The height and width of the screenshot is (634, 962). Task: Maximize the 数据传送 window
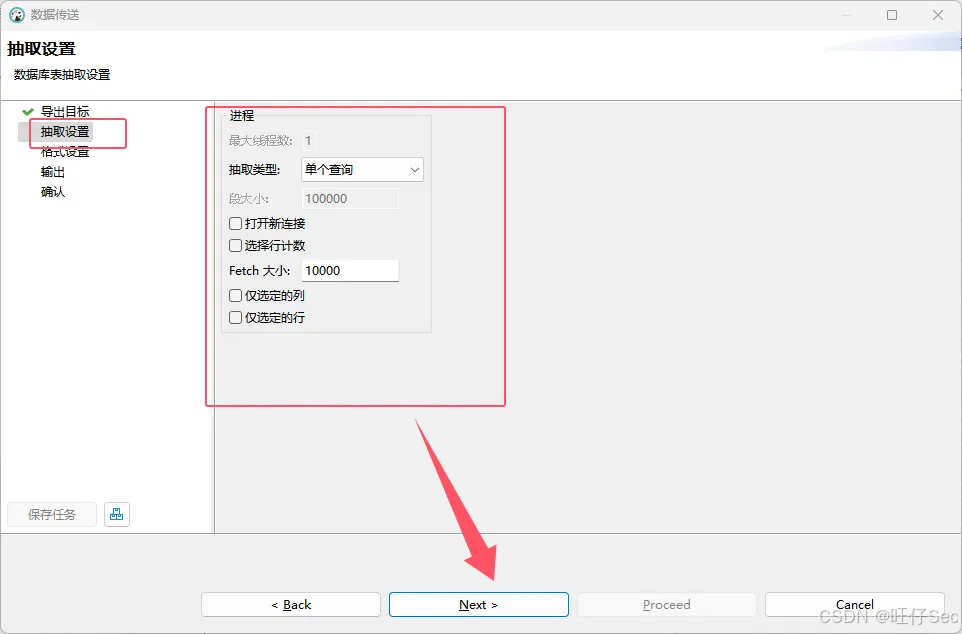(x=892, y=15)
